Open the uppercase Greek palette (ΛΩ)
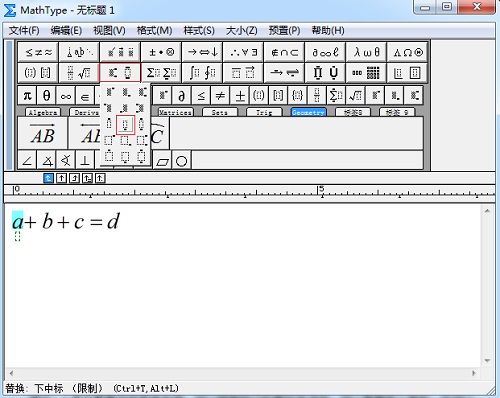This screenshot has height=398, width=500. click(x=407, y=52)
